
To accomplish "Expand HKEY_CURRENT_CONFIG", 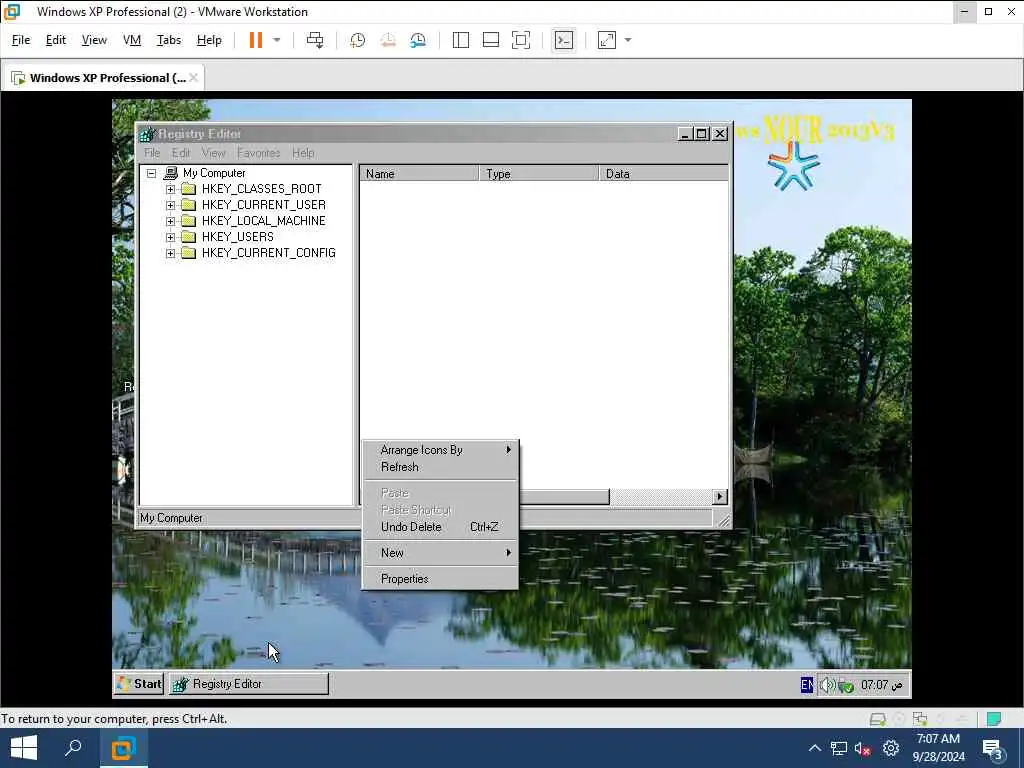I will (170, 253).
